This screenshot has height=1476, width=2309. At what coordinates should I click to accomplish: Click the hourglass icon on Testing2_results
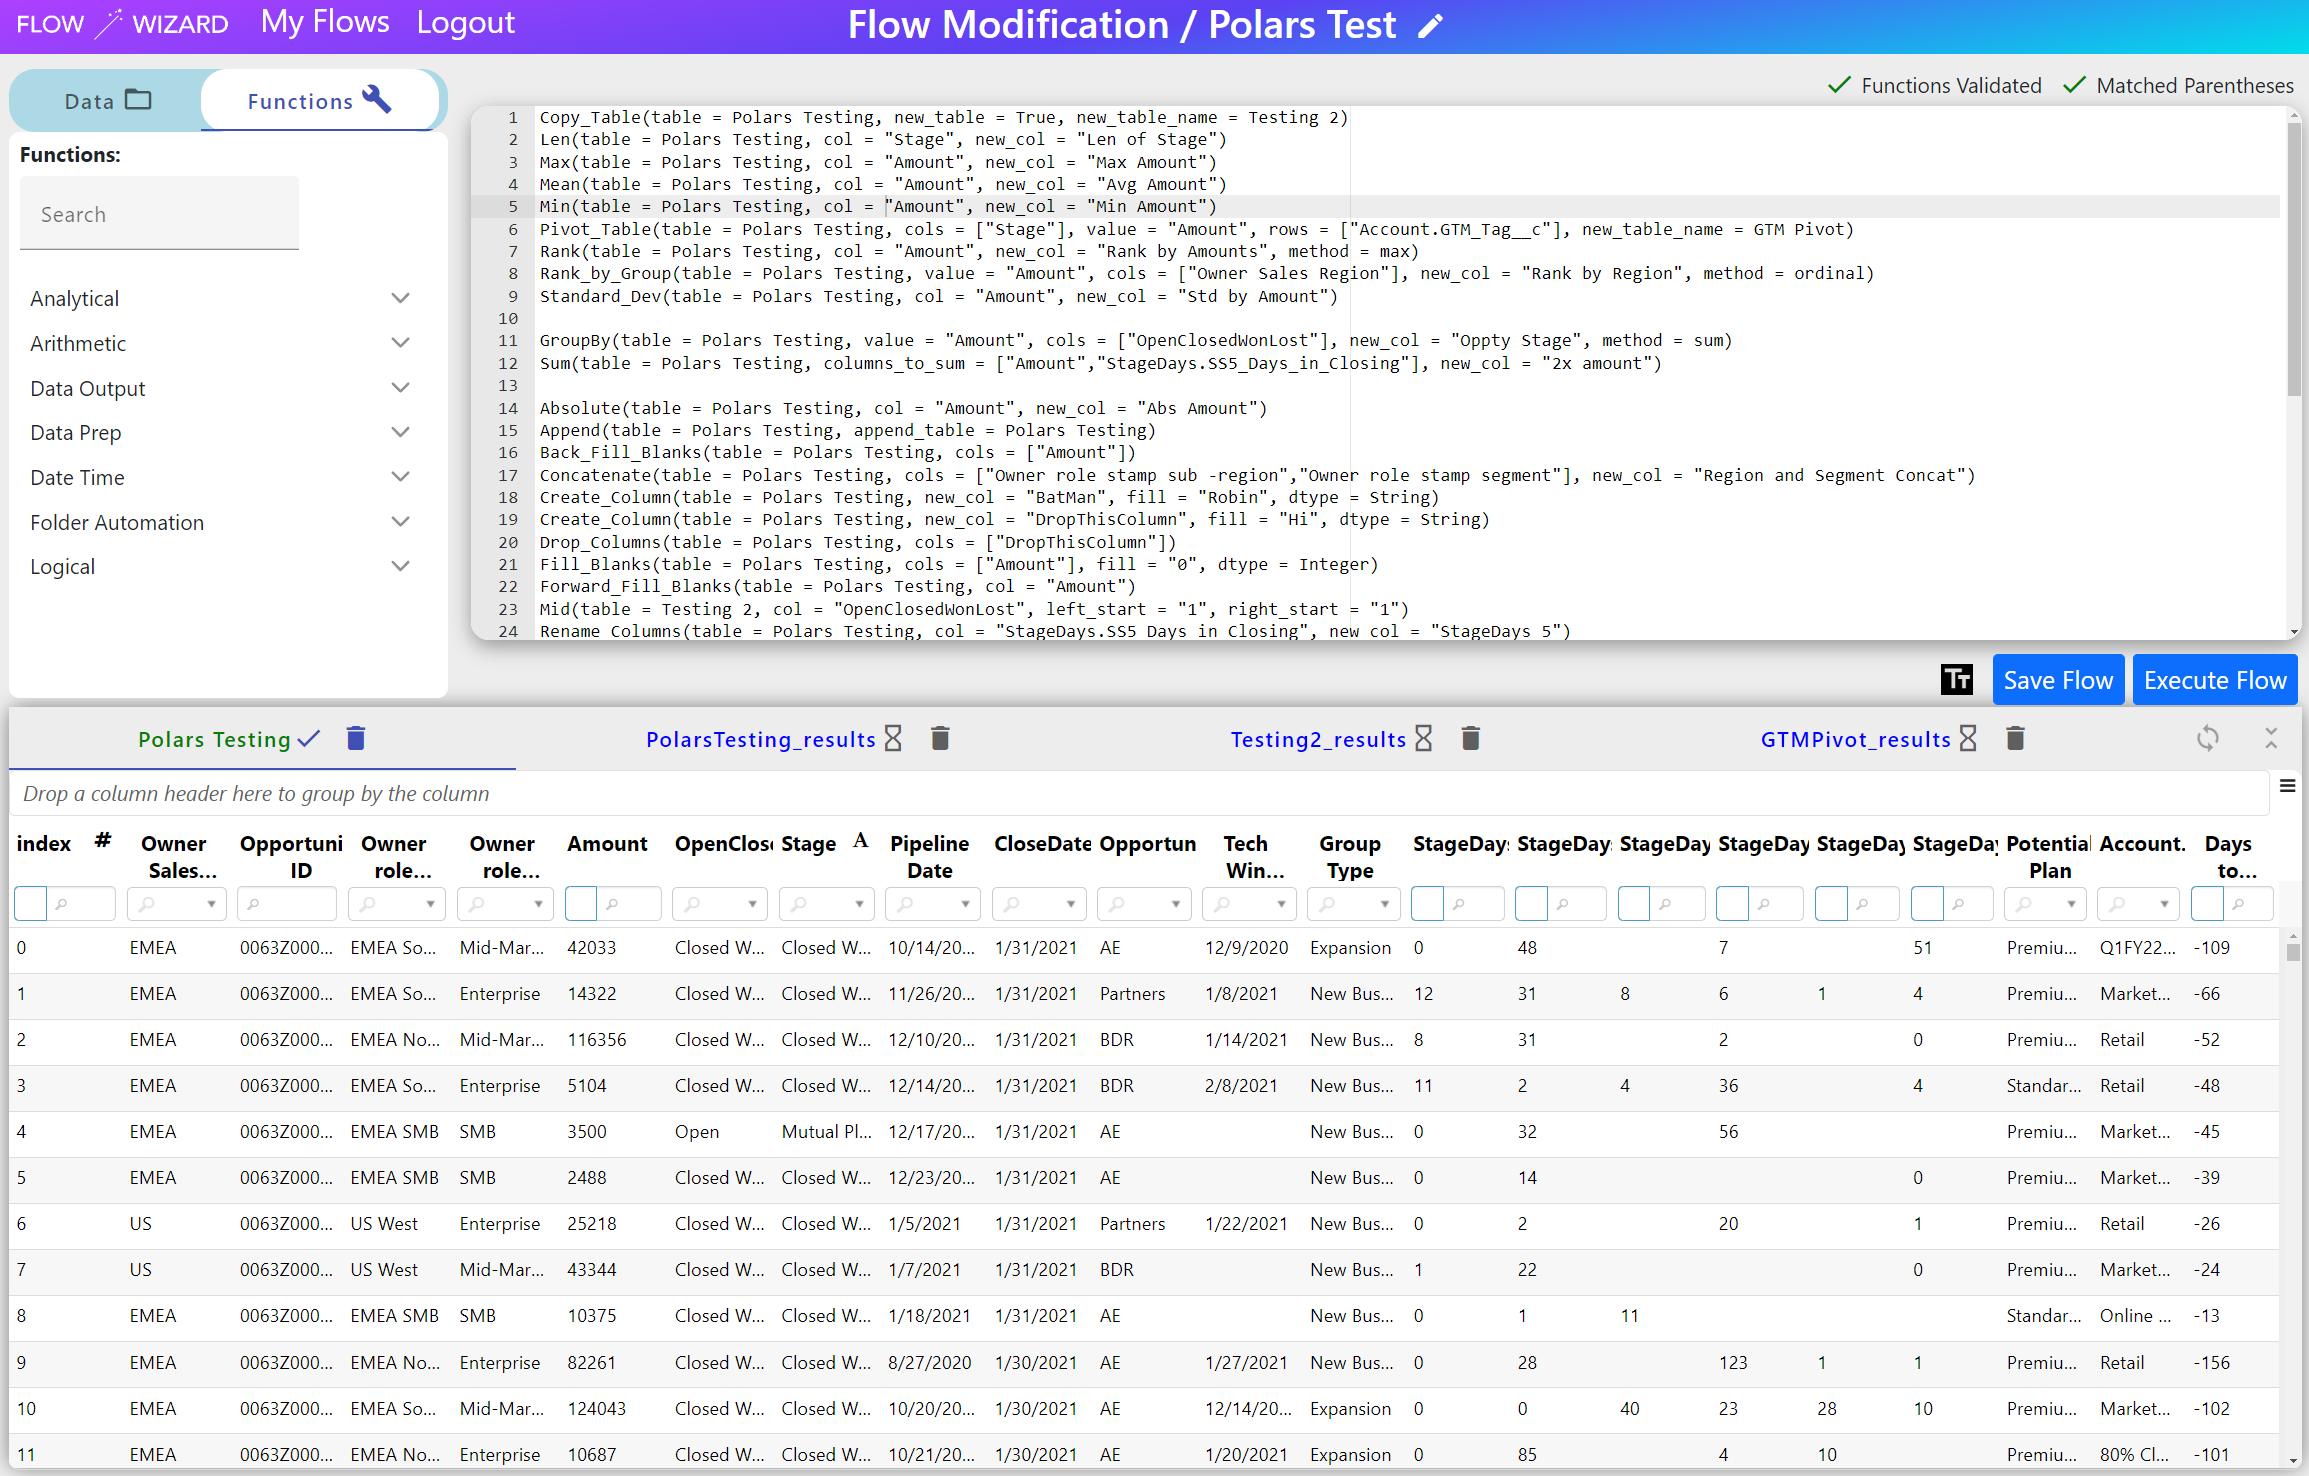click(1424, 739)
